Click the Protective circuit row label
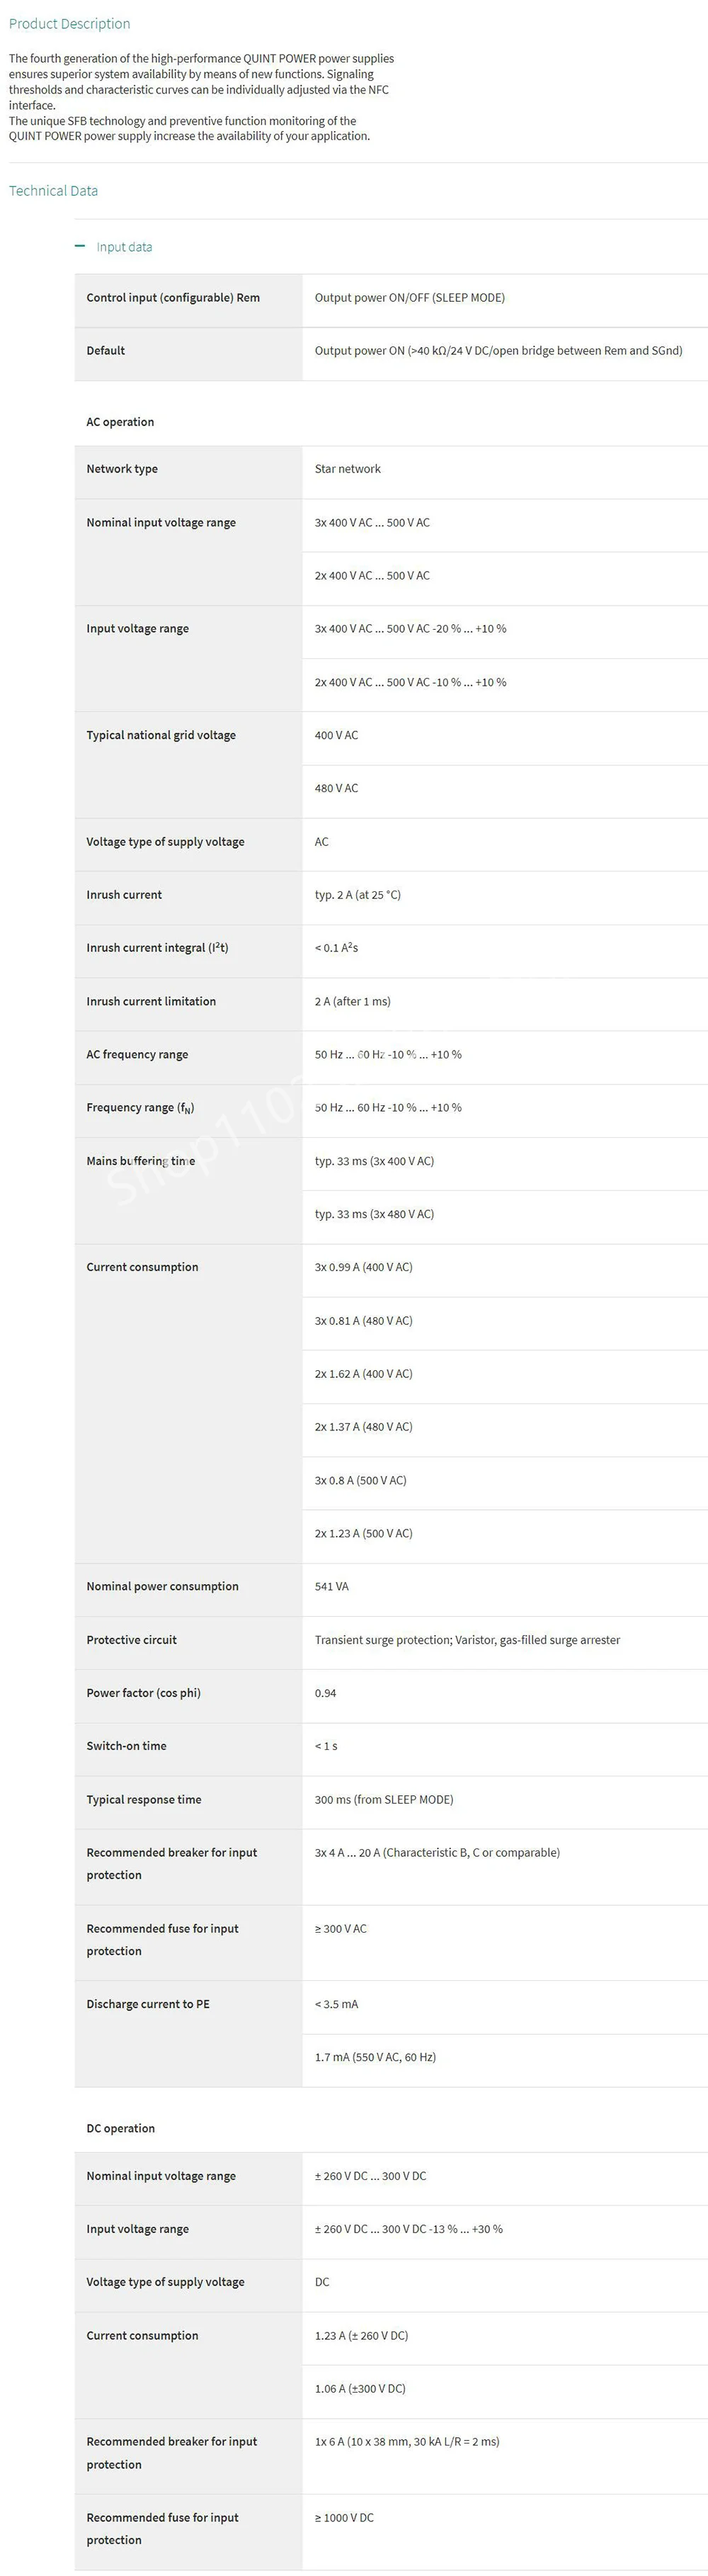Viewport: 708px width, 2576px height. click(x=131, y=1640)
